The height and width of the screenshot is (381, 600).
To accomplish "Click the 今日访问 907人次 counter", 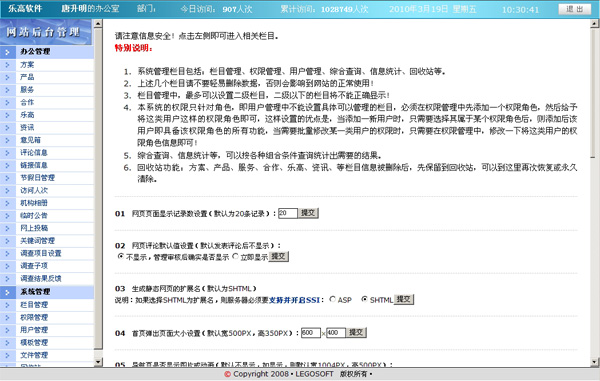I will coord(216,9).
